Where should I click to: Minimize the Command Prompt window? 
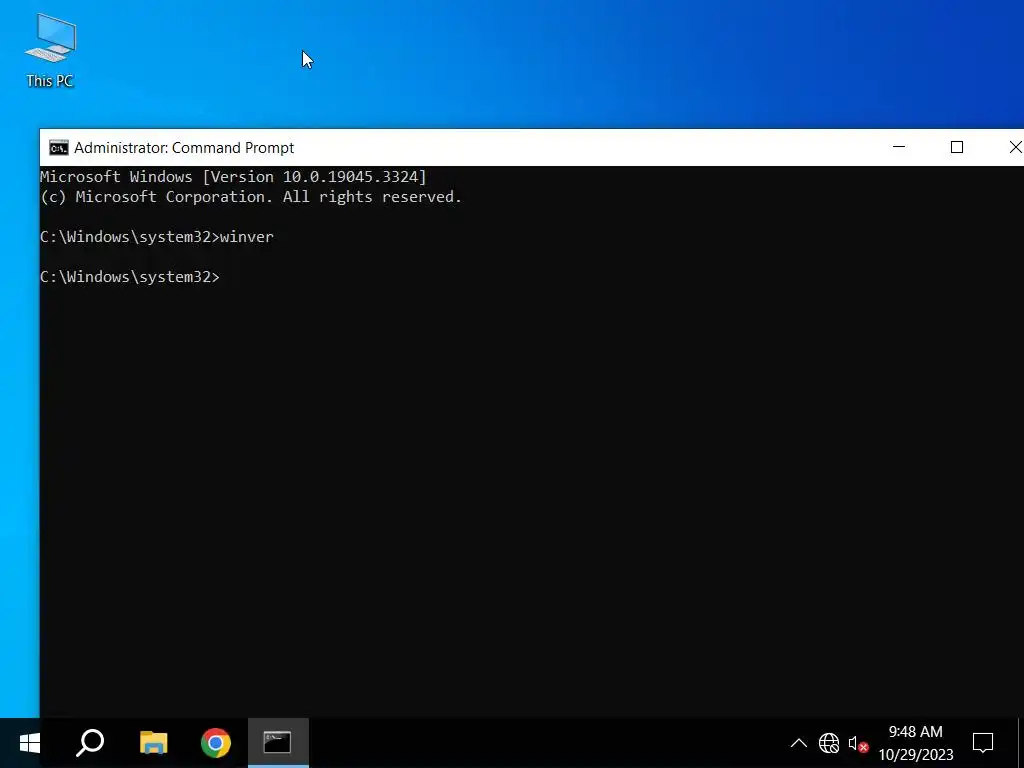[x=899, y=147]
